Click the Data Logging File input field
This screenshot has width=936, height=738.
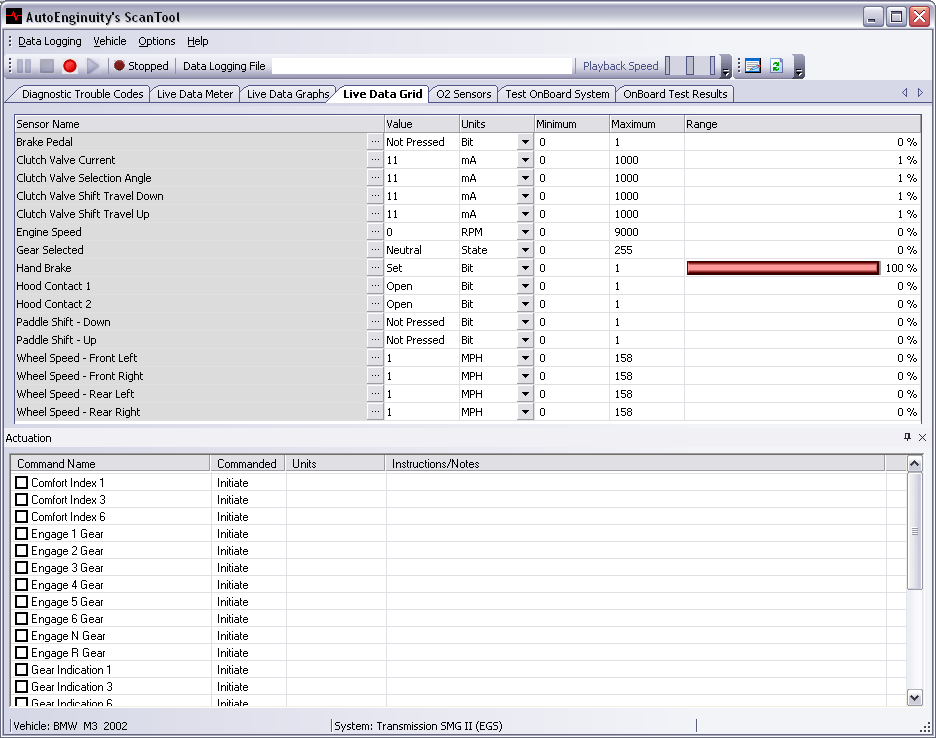tap(421, 66)
